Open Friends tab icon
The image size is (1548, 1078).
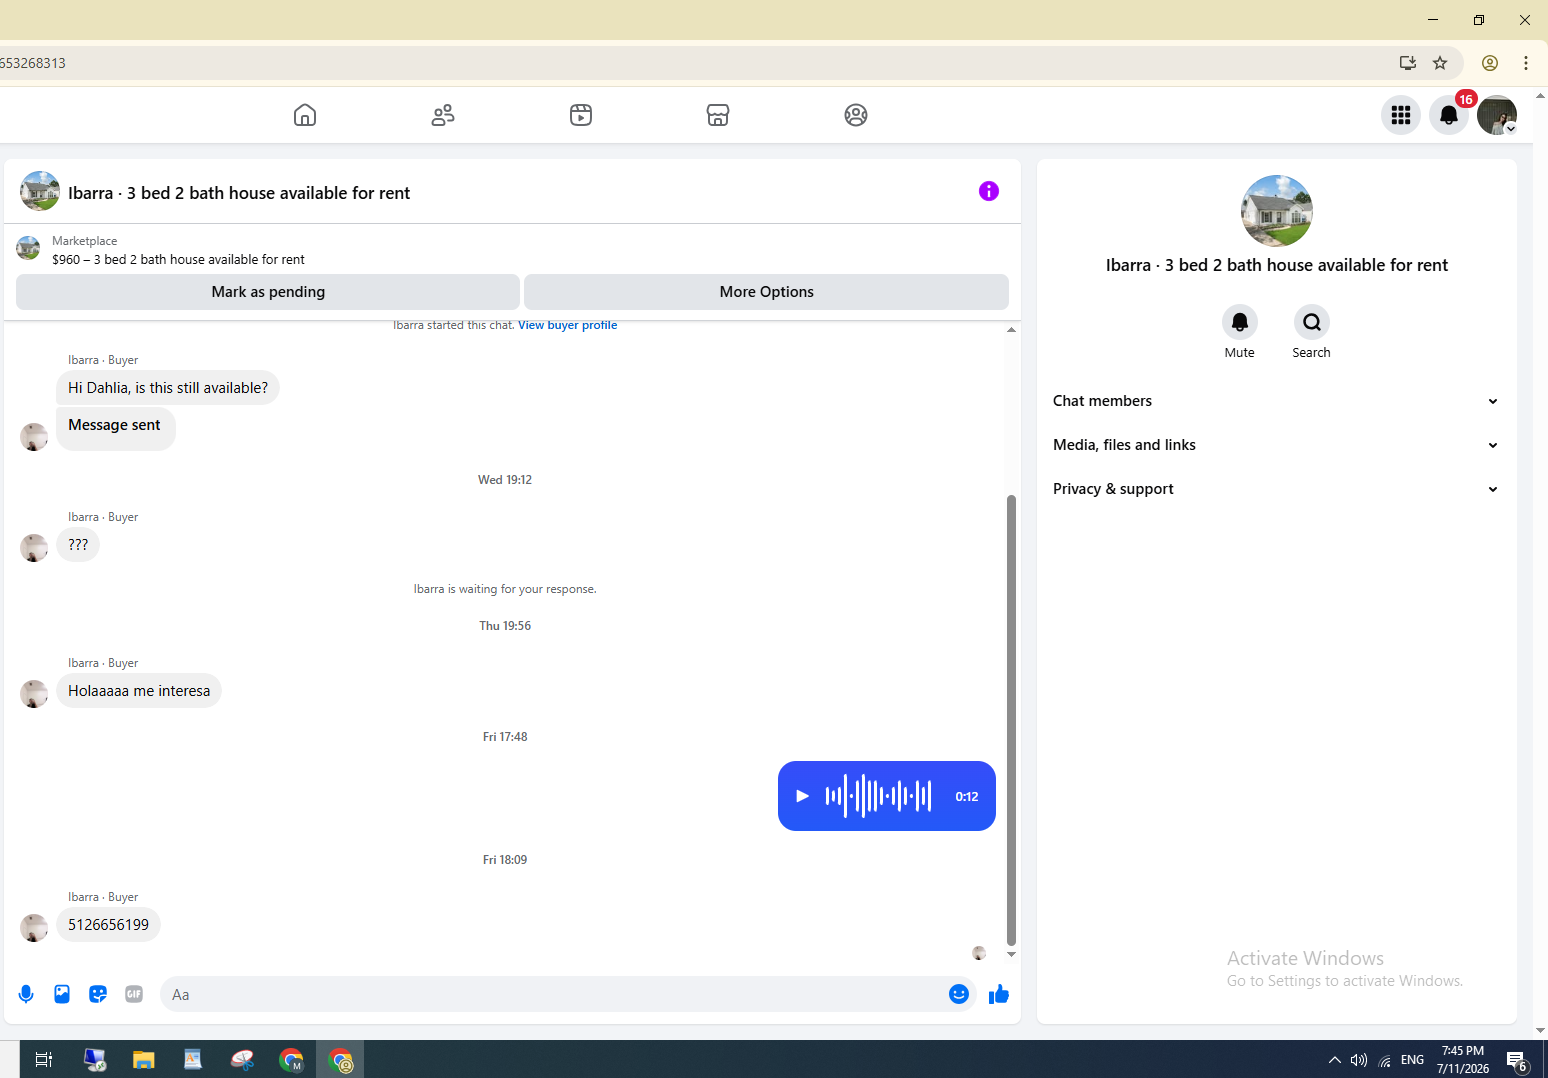click(443, 115)
